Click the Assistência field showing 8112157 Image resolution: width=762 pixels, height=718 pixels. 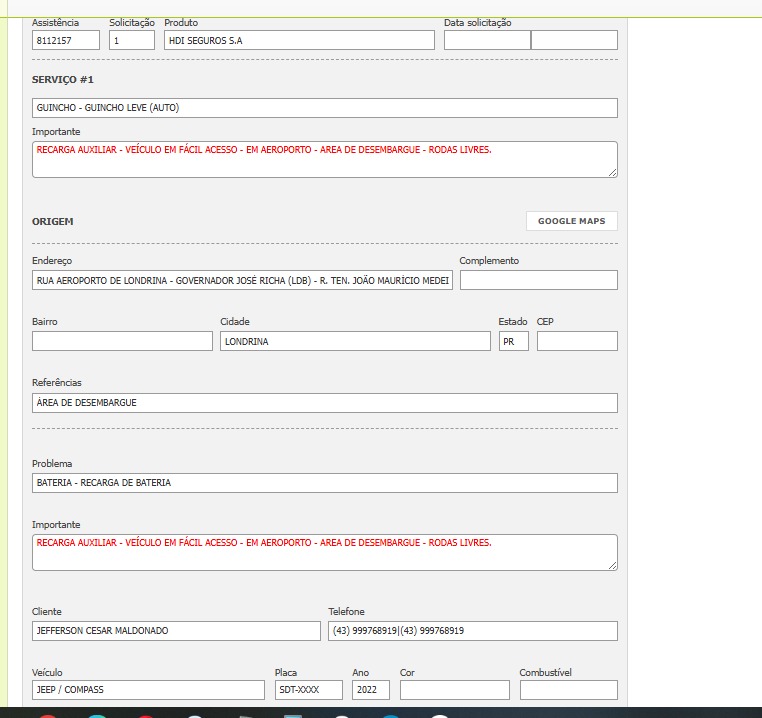pos(66,40)
